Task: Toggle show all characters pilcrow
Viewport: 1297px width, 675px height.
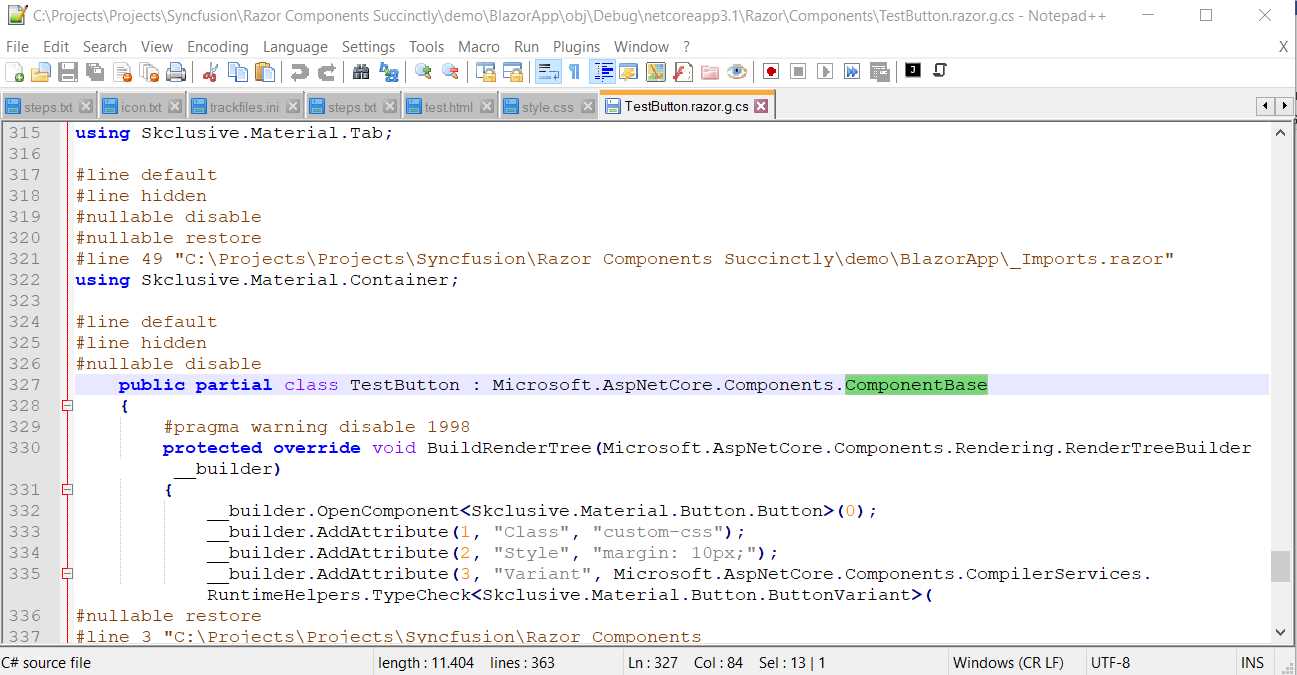Action: 574,71
